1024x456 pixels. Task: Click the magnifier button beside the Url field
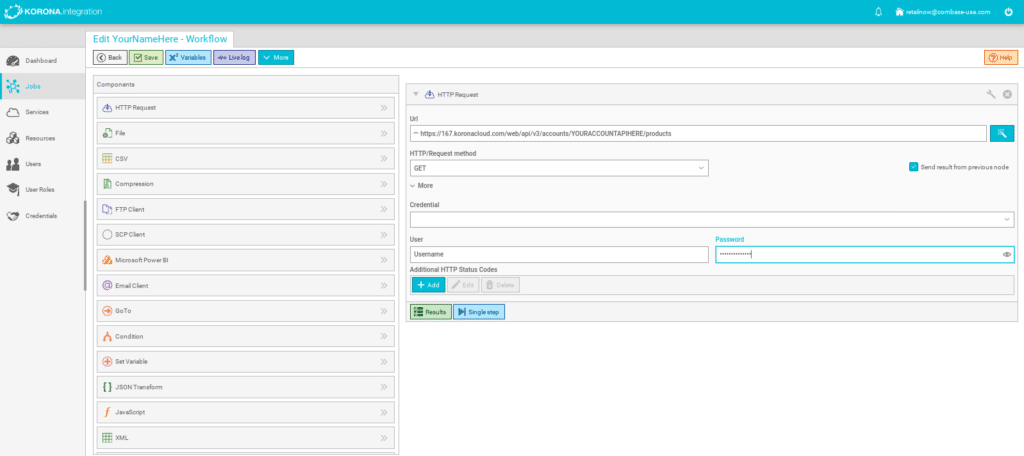pyautogui.click(x=1002, y=132)
